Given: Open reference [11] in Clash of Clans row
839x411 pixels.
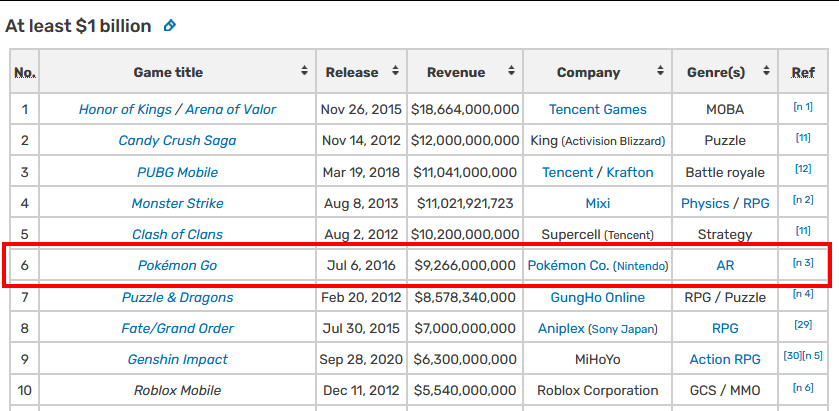Looking at the screenshot, I should point(803,231).
